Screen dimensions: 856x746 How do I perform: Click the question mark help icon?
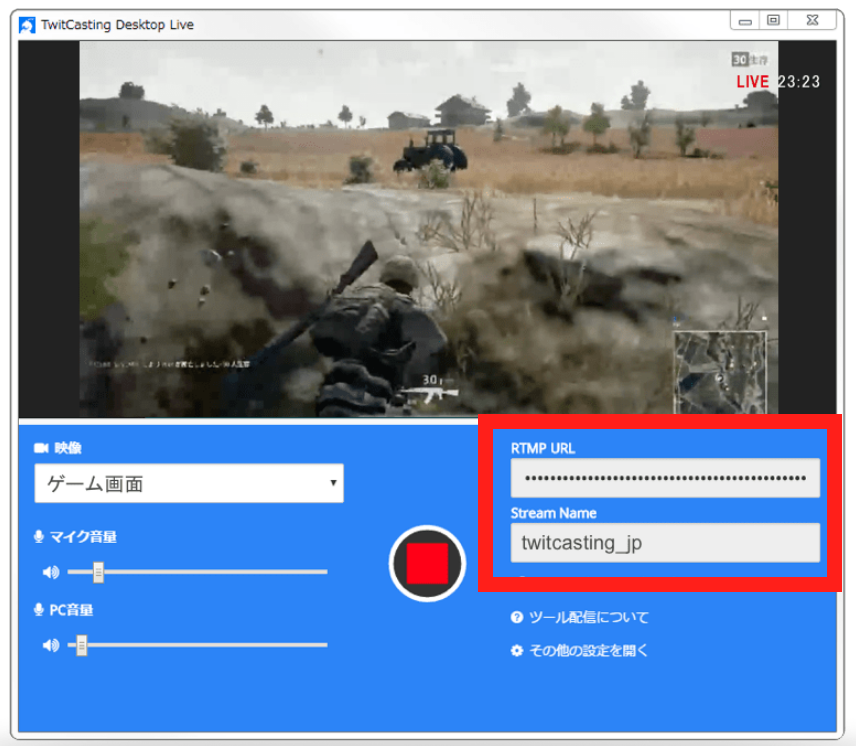point(516,617)
